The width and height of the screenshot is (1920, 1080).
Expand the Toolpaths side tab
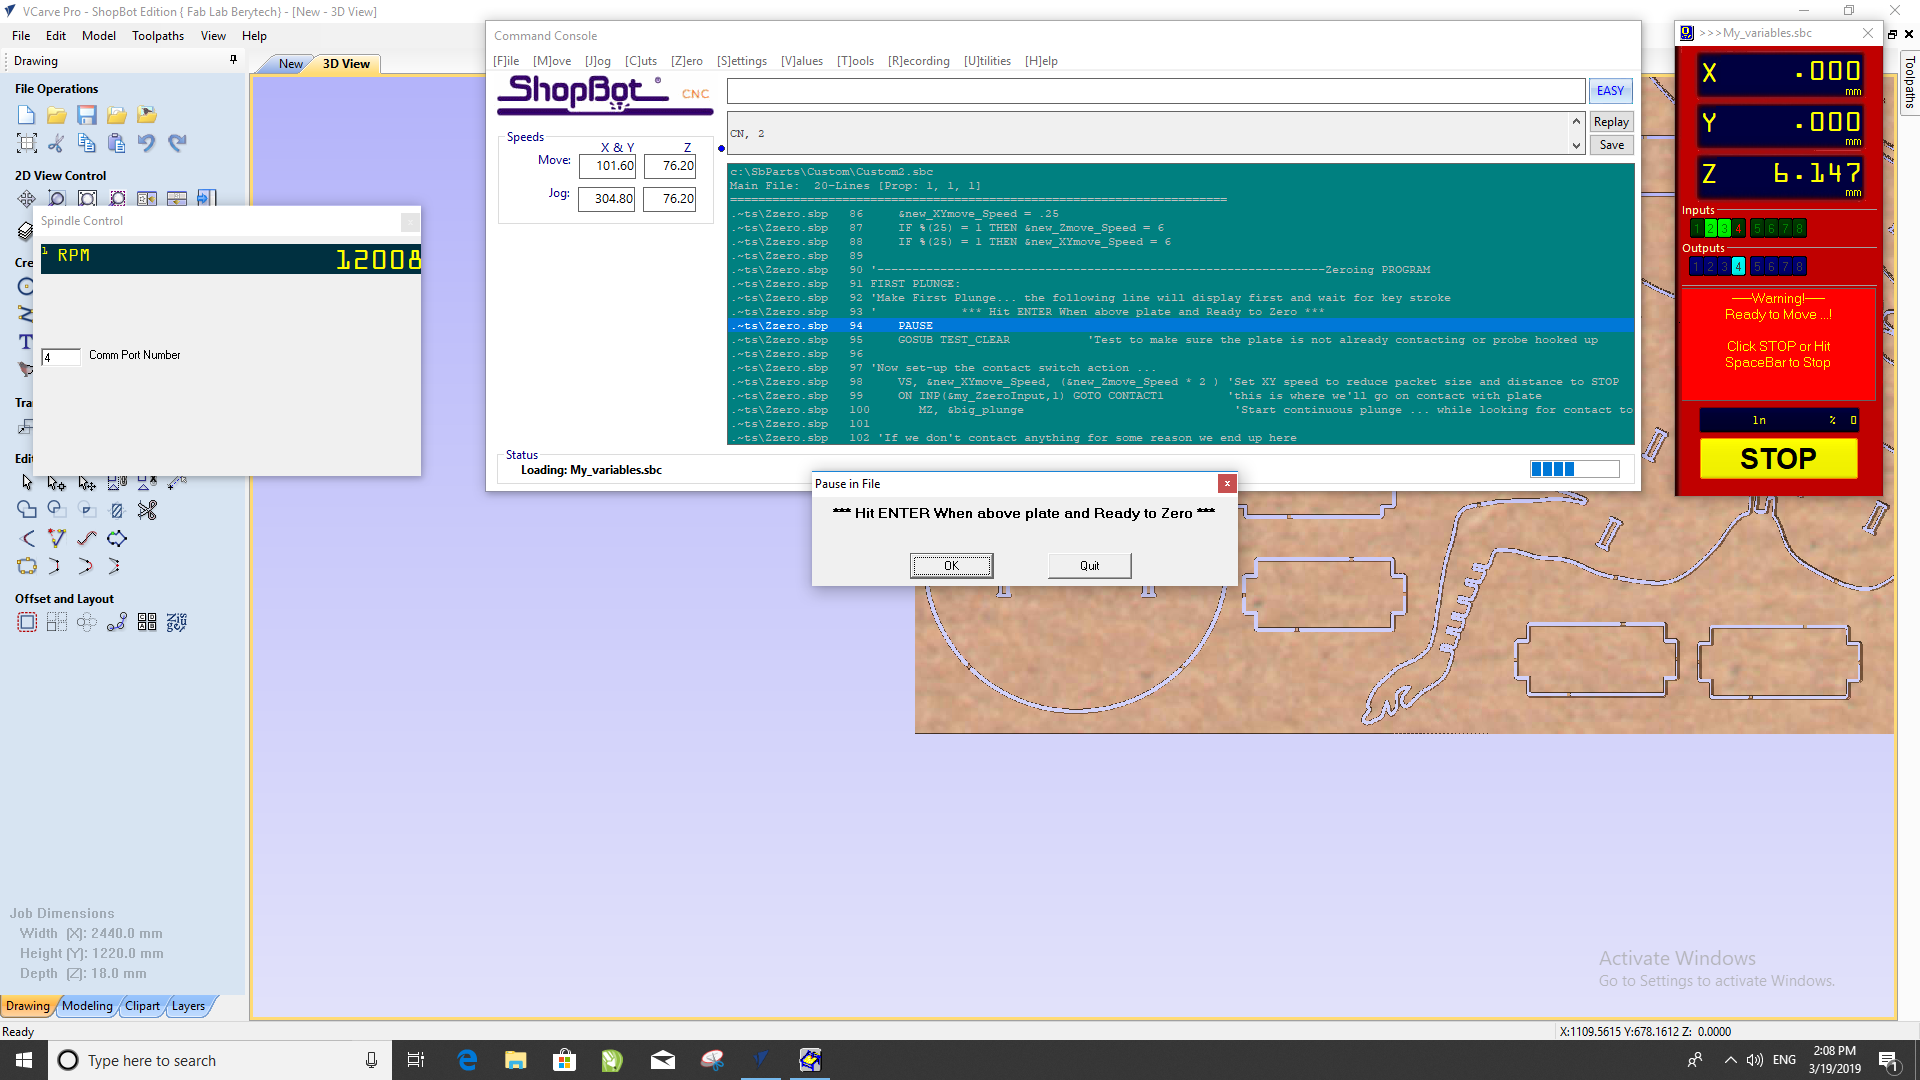point(1909,83)
